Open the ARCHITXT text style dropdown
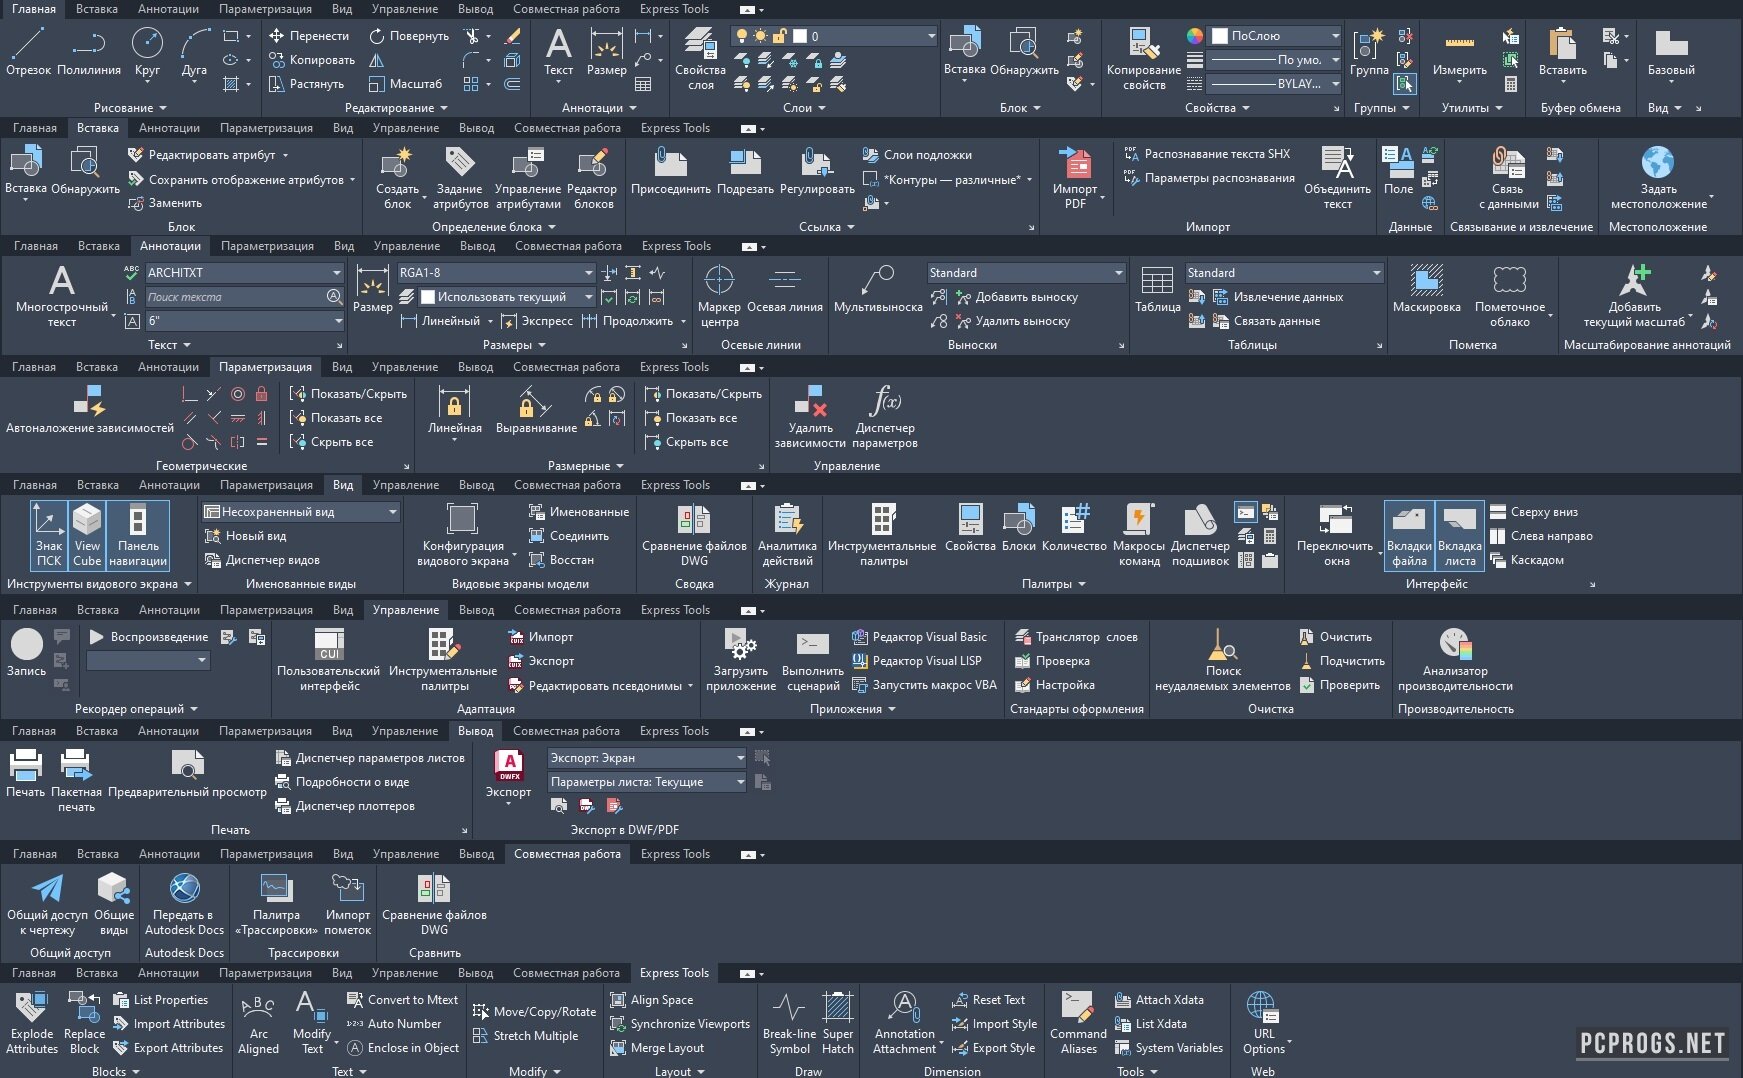1743x1078 pixels. click(337, 273)
